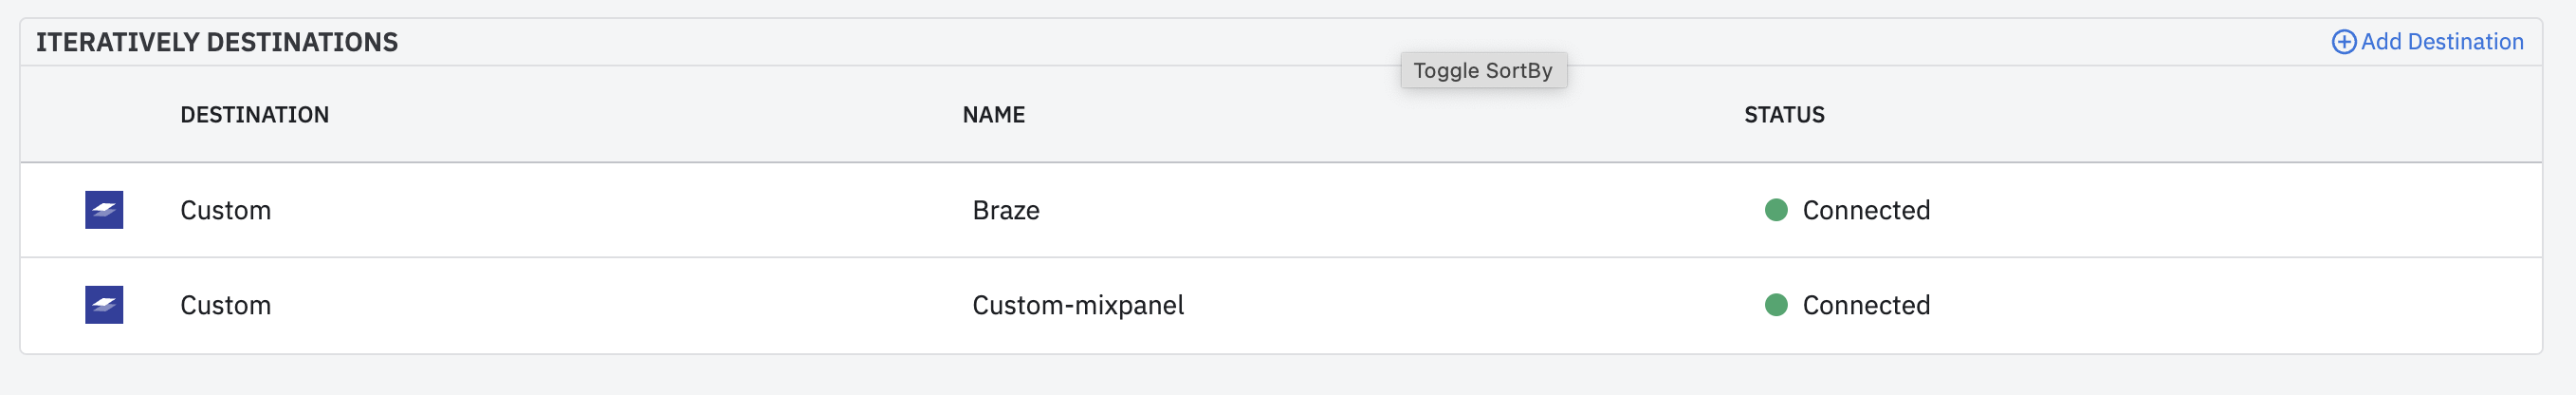Click the Toggle SortBy tooltip

[x=1483, y=70]
